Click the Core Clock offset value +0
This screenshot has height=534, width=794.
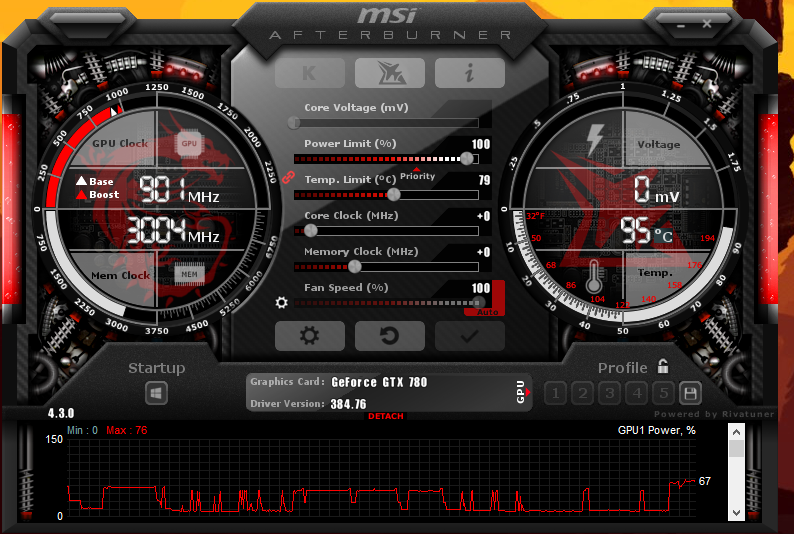click(x=484, y=216)
